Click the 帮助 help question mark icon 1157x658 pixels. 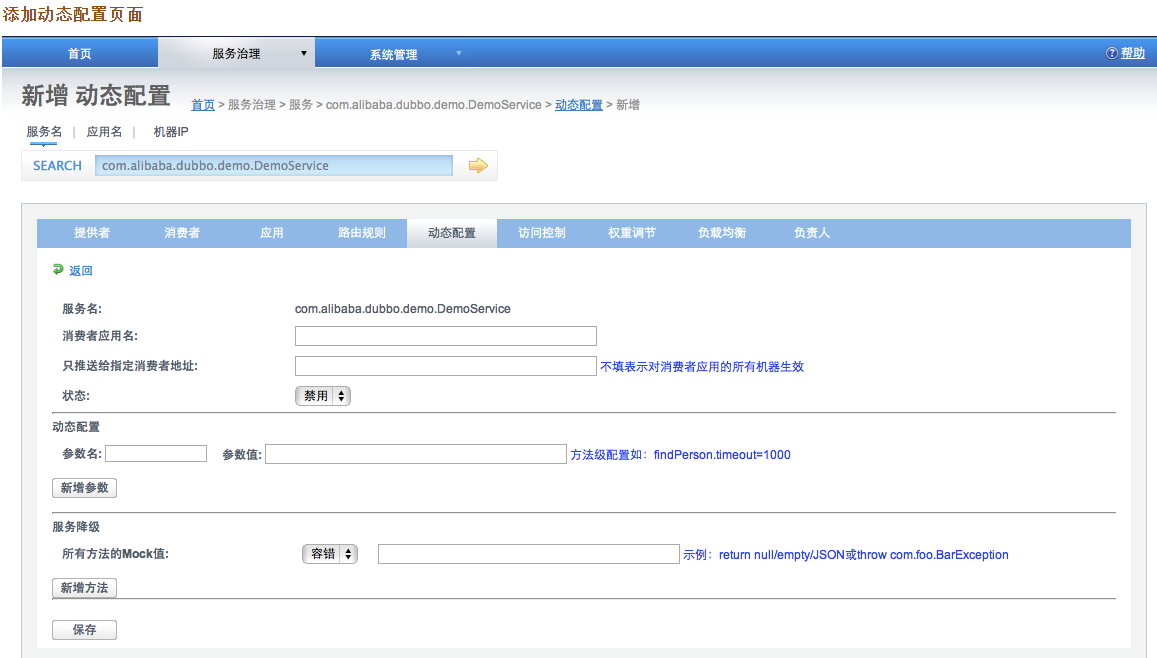(x=1111, y=54)
